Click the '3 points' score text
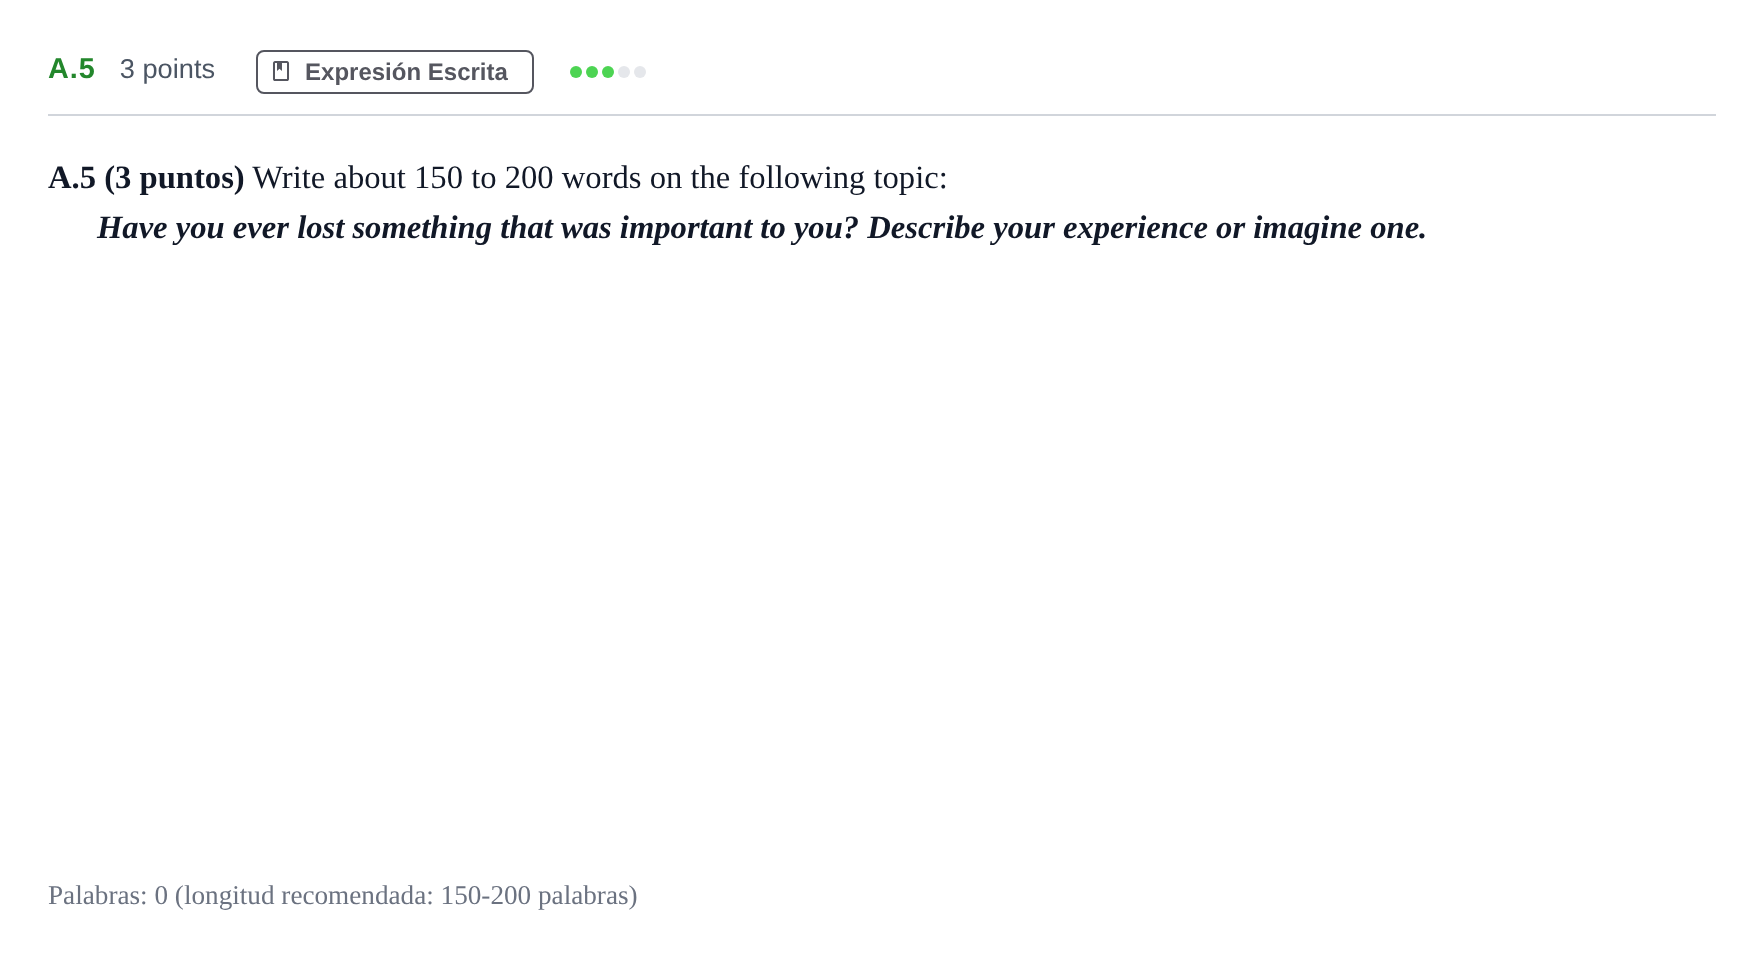The image size is (1764, 966). pyautogui.click(x=167, y=69)
